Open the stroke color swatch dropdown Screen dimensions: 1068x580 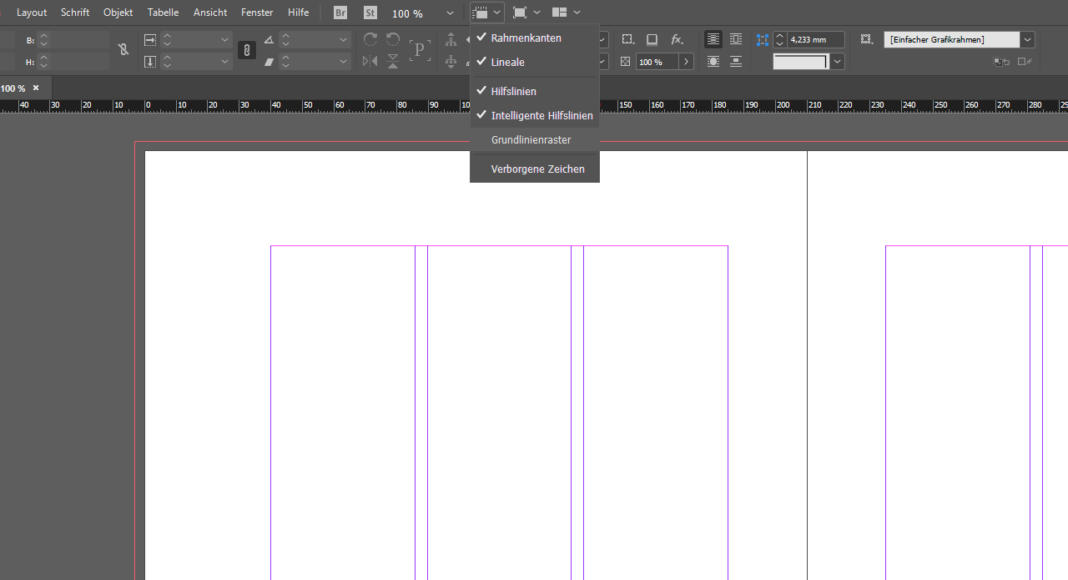[836, 61]
